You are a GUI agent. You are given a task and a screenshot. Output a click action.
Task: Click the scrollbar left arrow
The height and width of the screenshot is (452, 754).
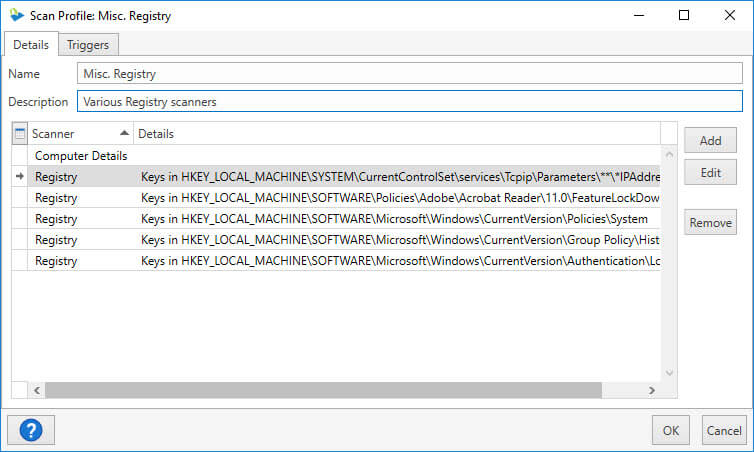click(x=37, y=390)
